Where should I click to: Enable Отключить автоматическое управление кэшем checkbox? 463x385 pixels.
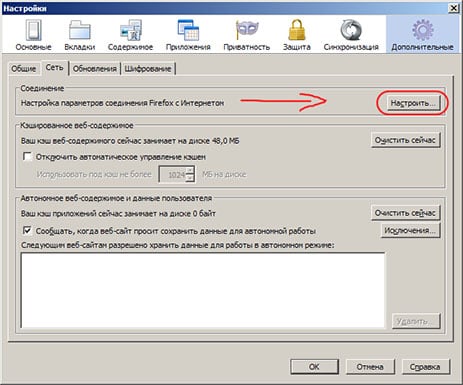[27, 156]
